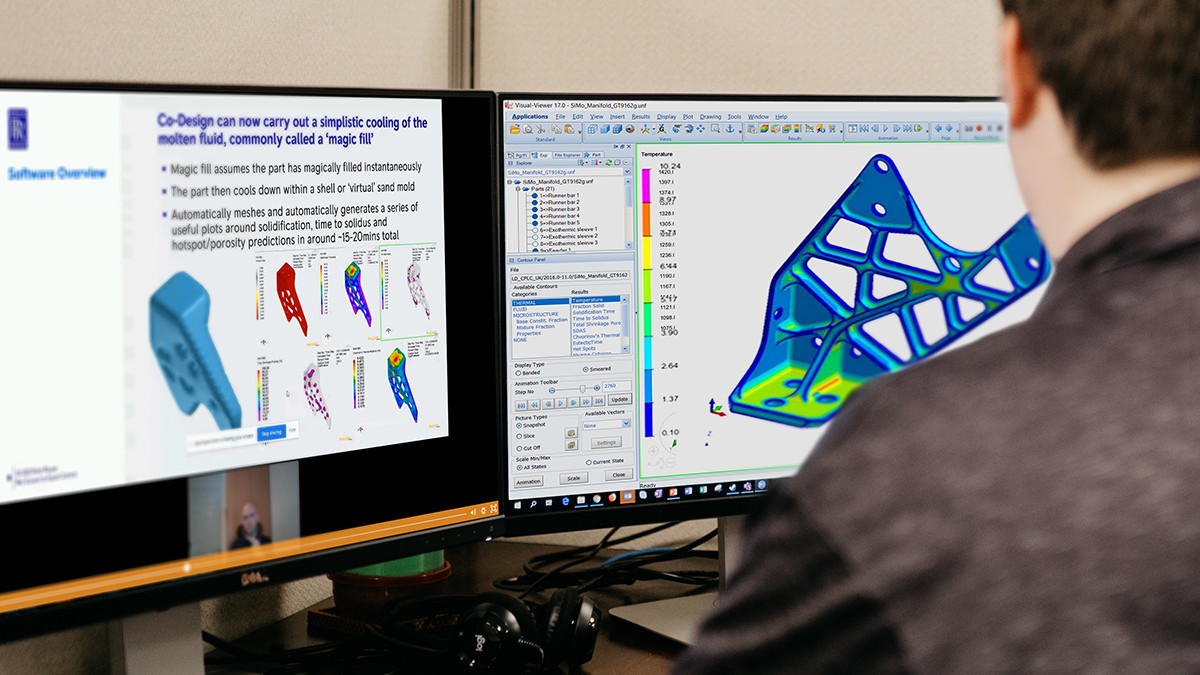Select the Banded display type
The width and height of the screenshot is (1200, 675).
(518, 372)
